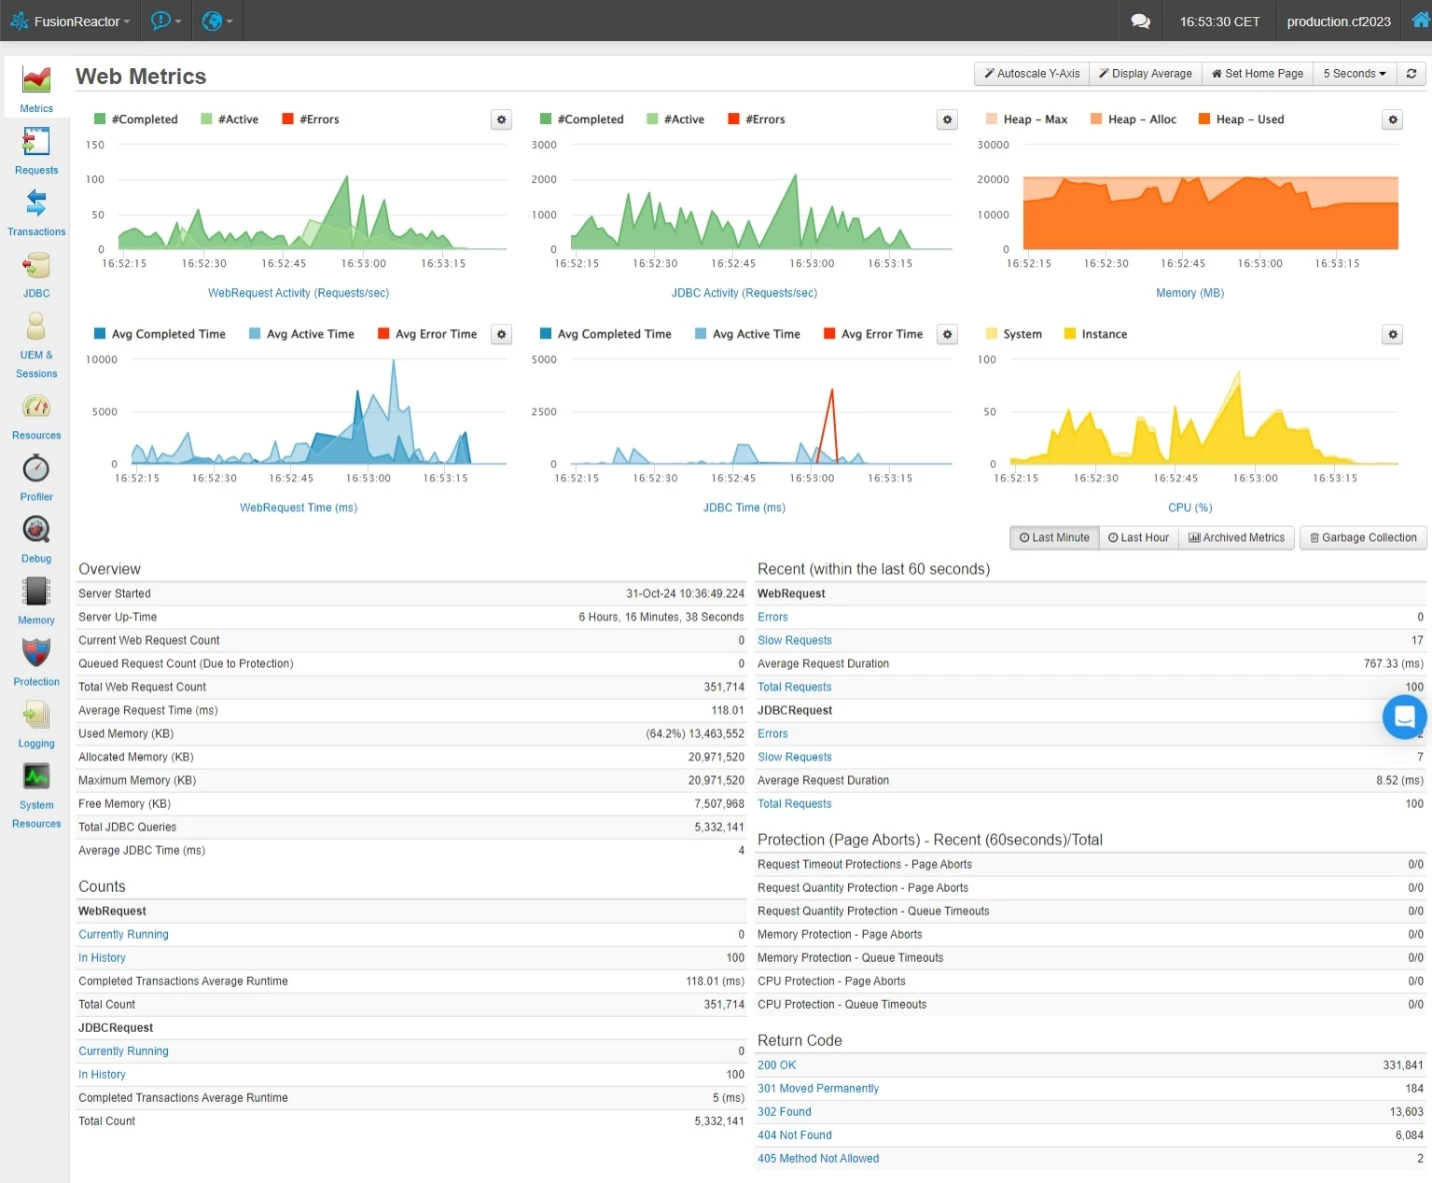Select the Last Hour view

pos(1138,538)
